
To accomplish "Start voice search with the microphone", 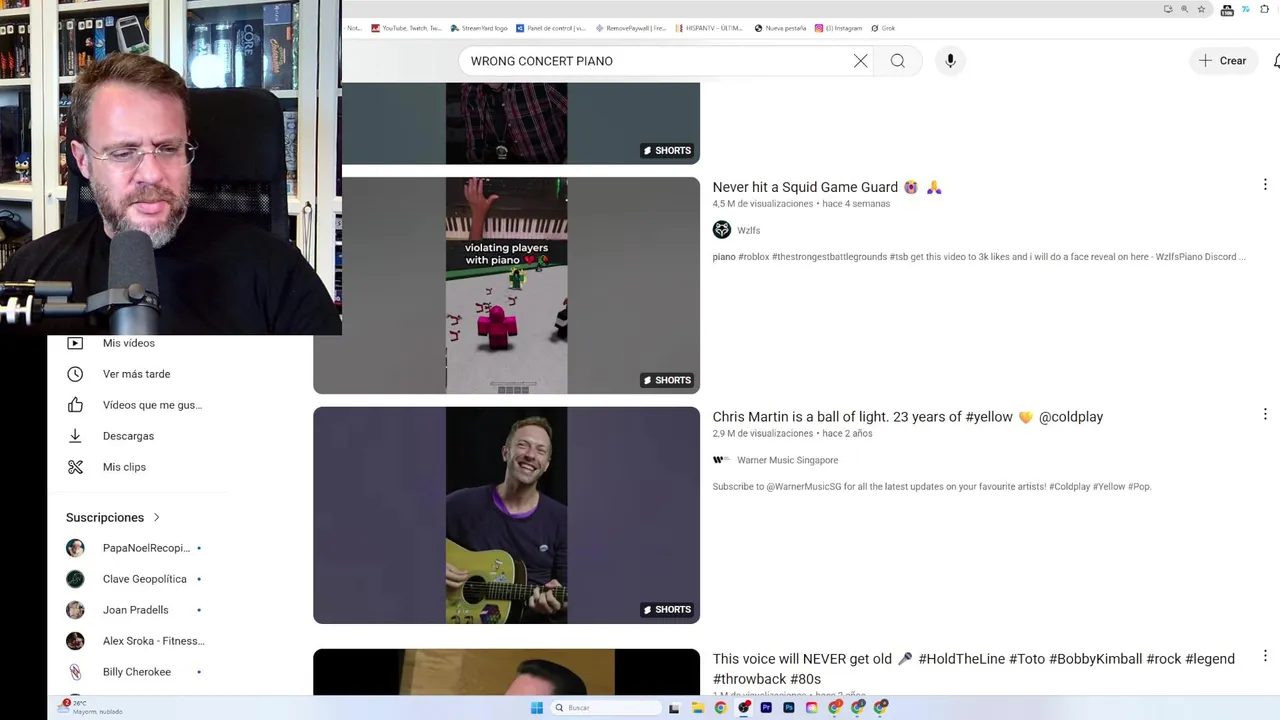I will (950, 61).
